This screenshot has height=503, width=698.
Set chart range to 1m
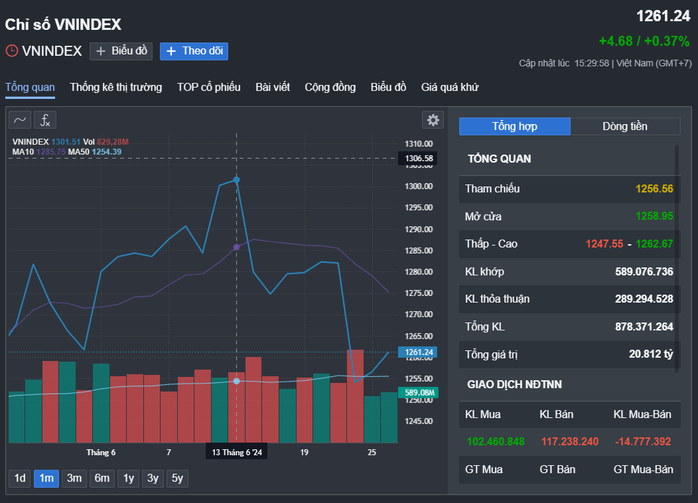[x=47, y=479]
